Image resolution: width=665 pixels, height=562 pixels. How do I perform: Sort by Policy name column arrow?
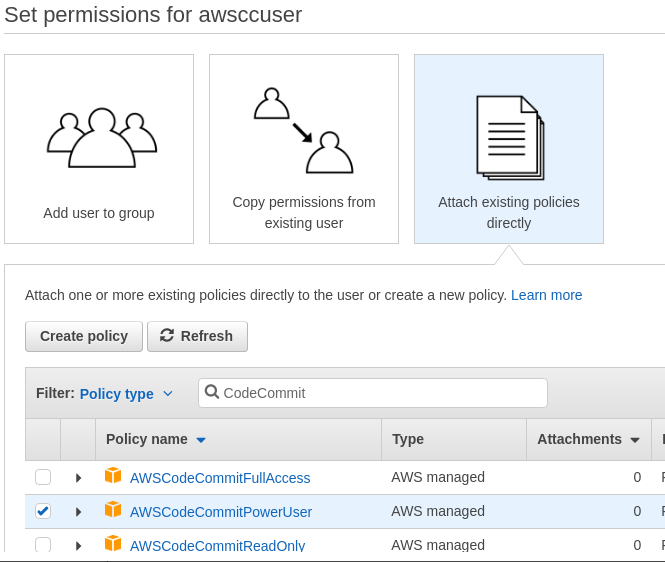[x=201, y=440]
